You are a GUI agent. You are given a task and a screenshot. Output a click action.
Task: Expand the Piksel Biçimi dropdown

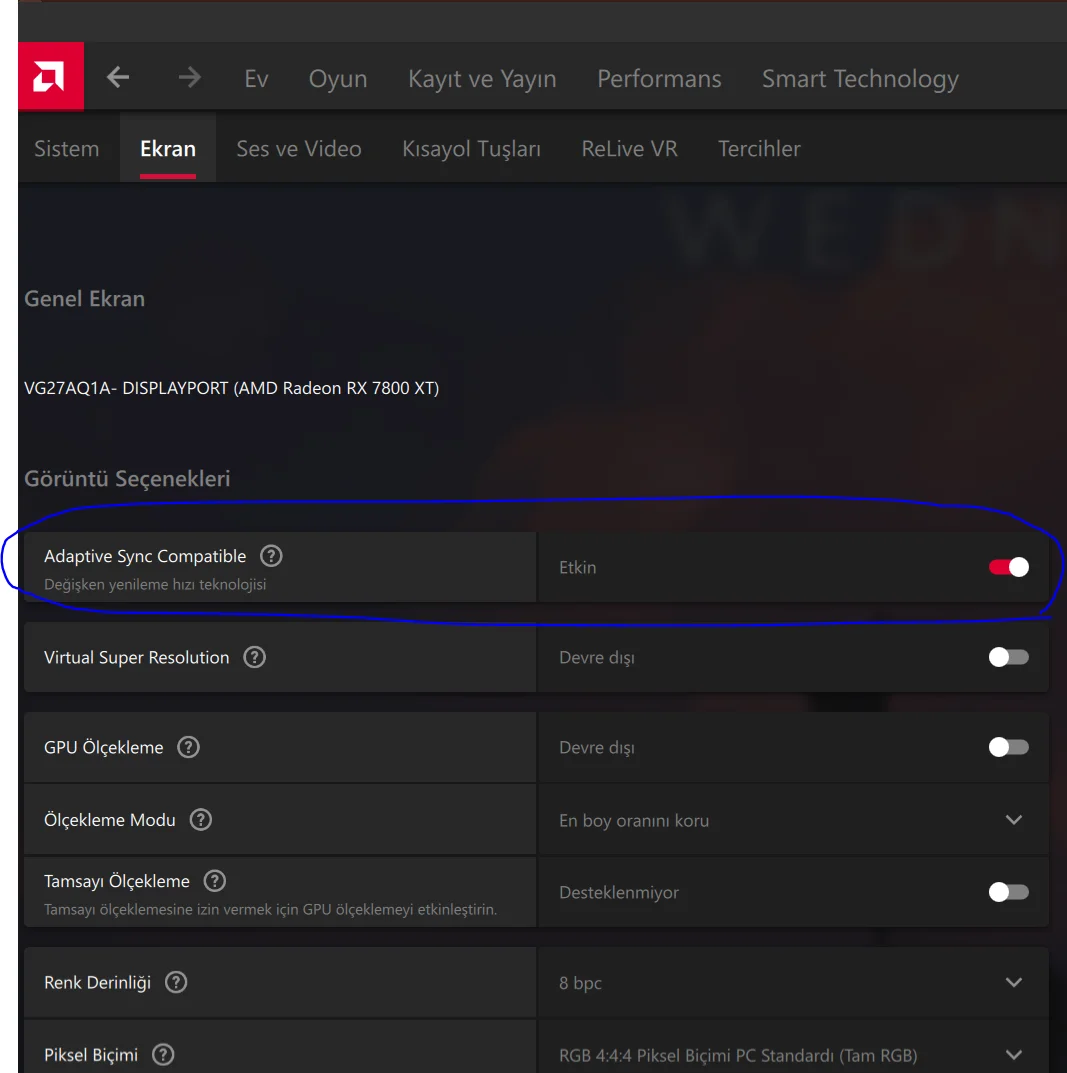(x=1013, y=1054)
